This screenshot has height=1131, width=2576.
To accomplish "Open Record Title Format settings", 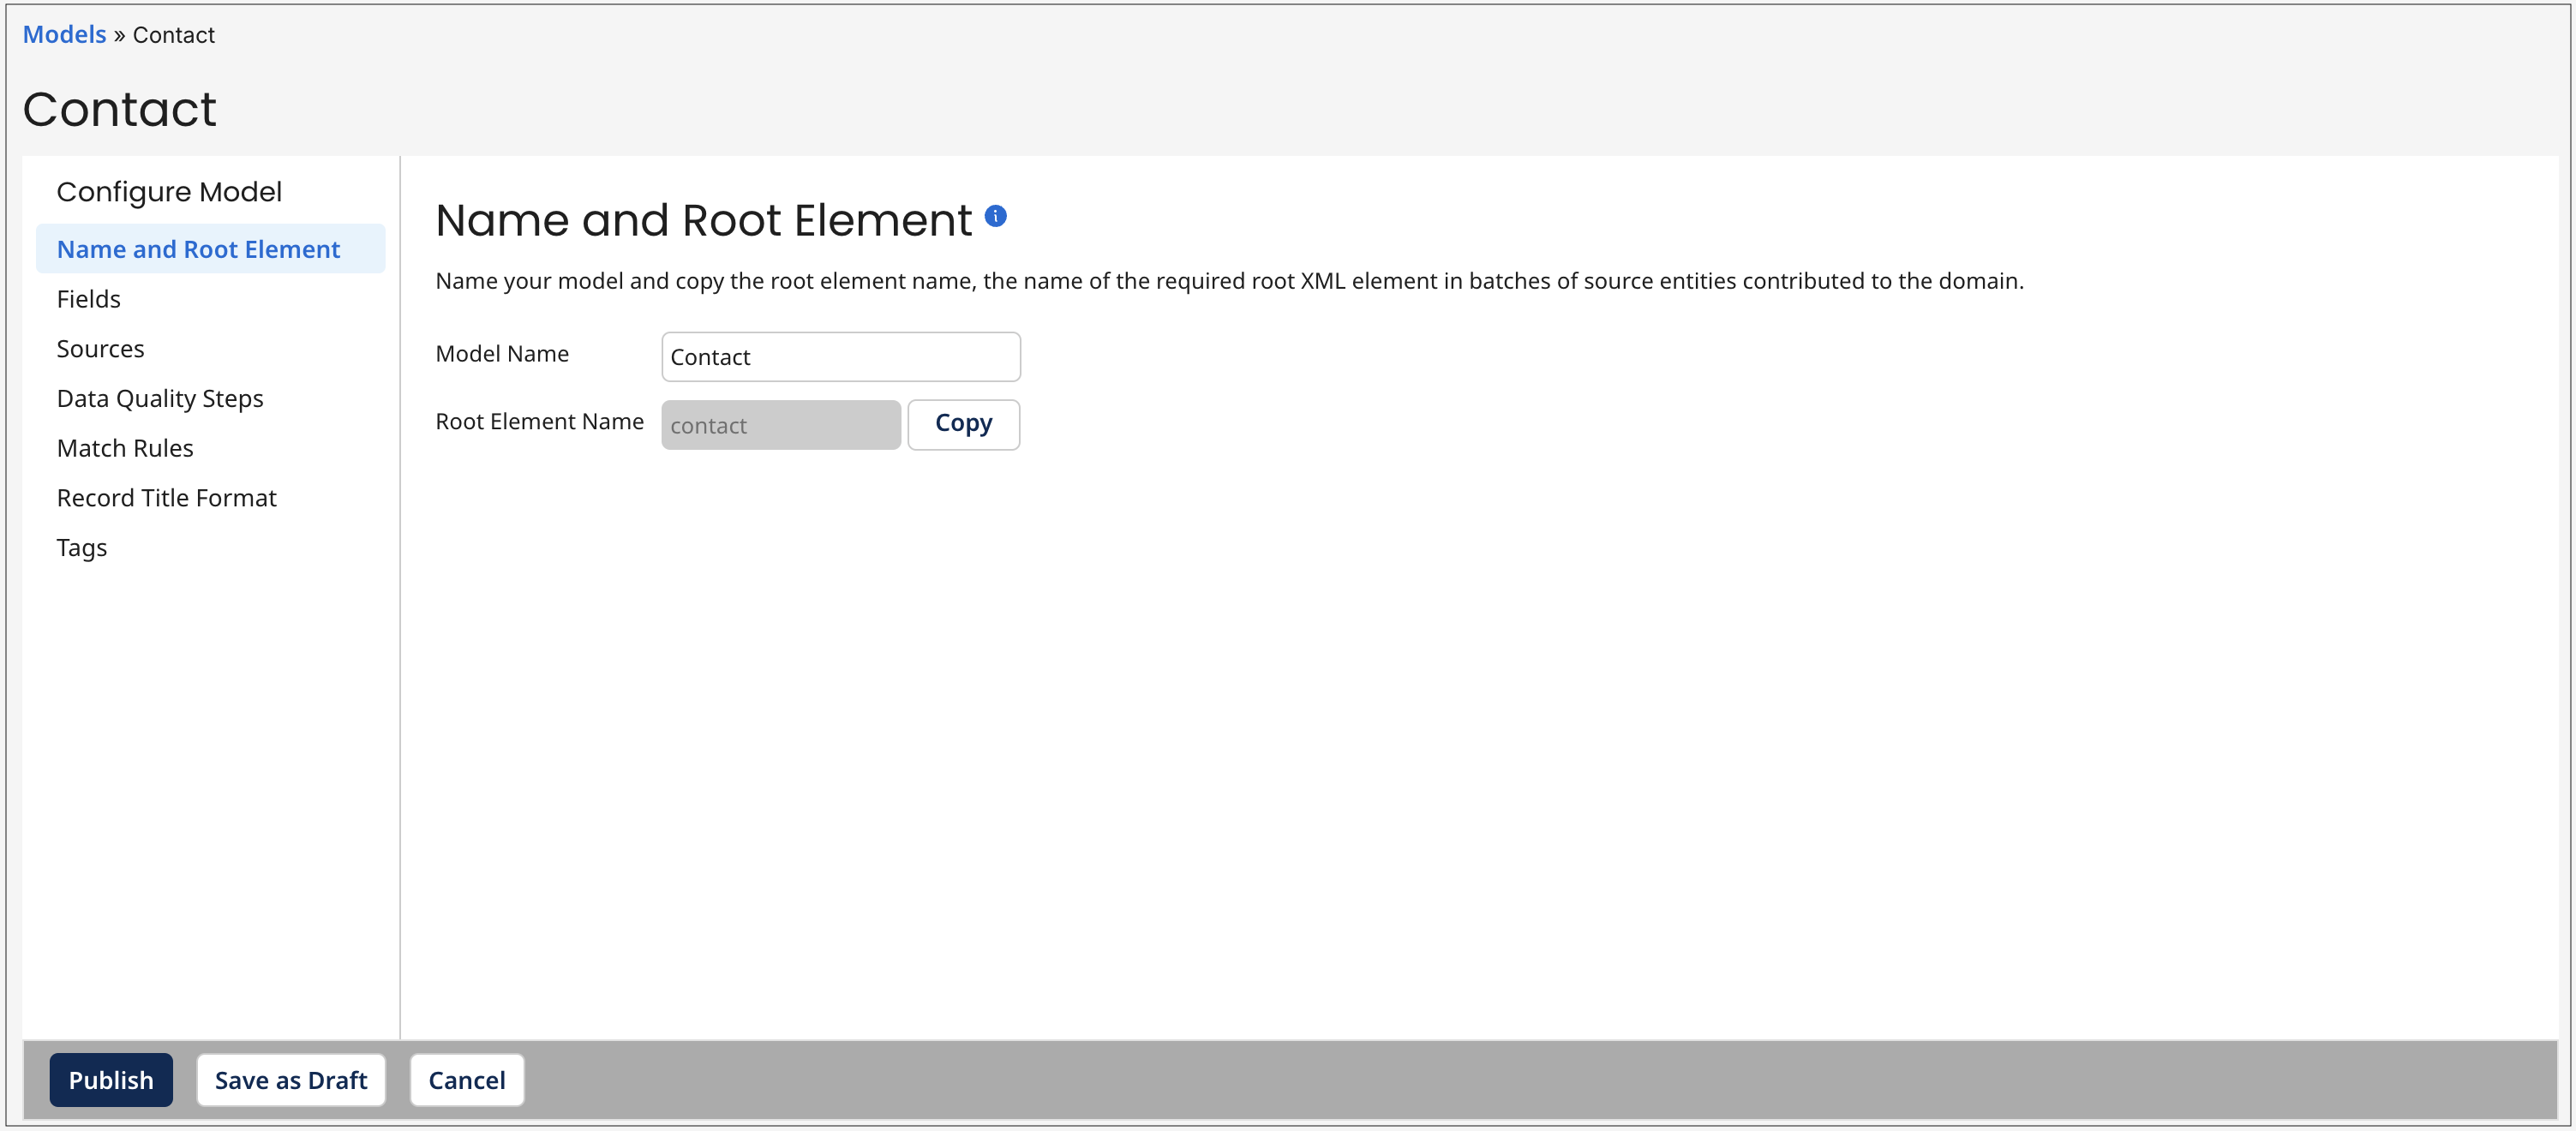I will point(166,497).
